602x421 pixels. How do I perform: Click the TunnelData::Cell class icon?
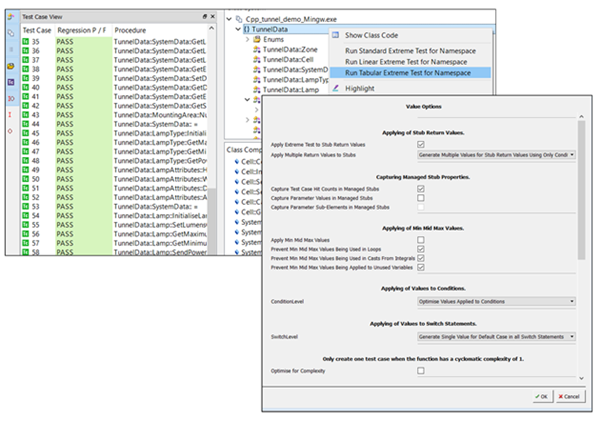click(x=257, y=59)
